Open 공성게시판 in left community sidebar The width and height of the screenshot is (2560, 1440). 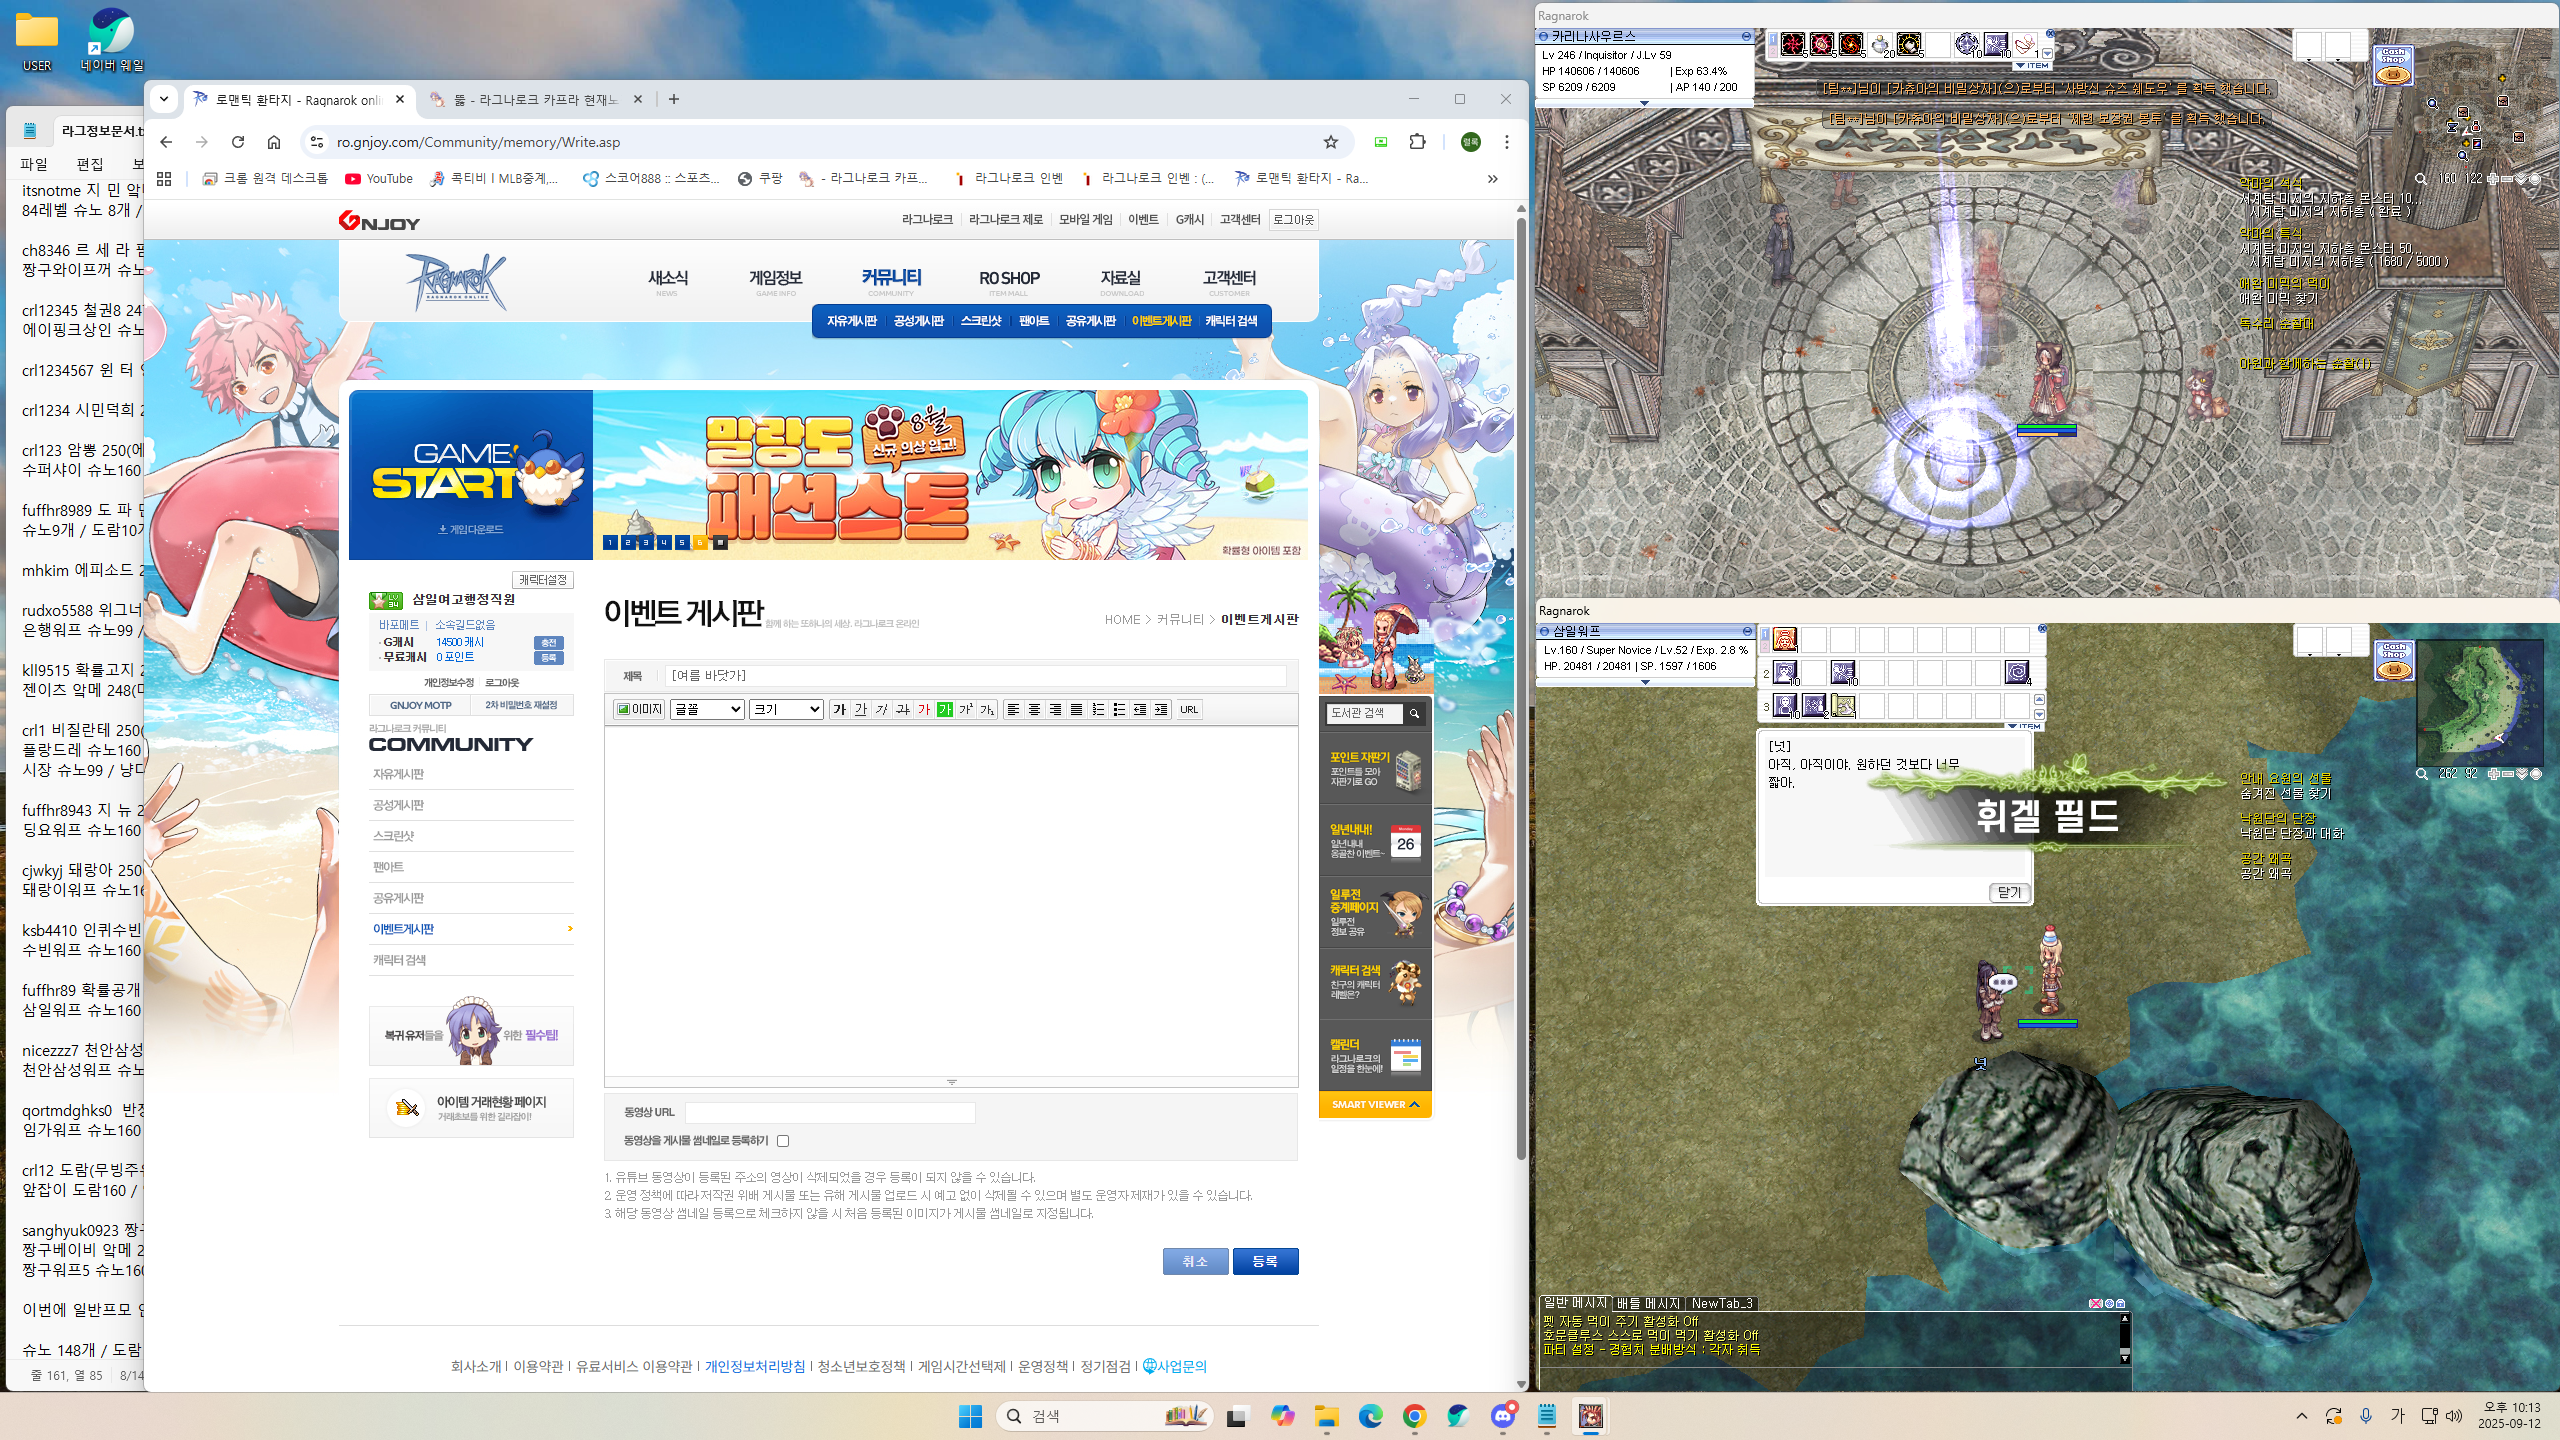click(398, 805)
